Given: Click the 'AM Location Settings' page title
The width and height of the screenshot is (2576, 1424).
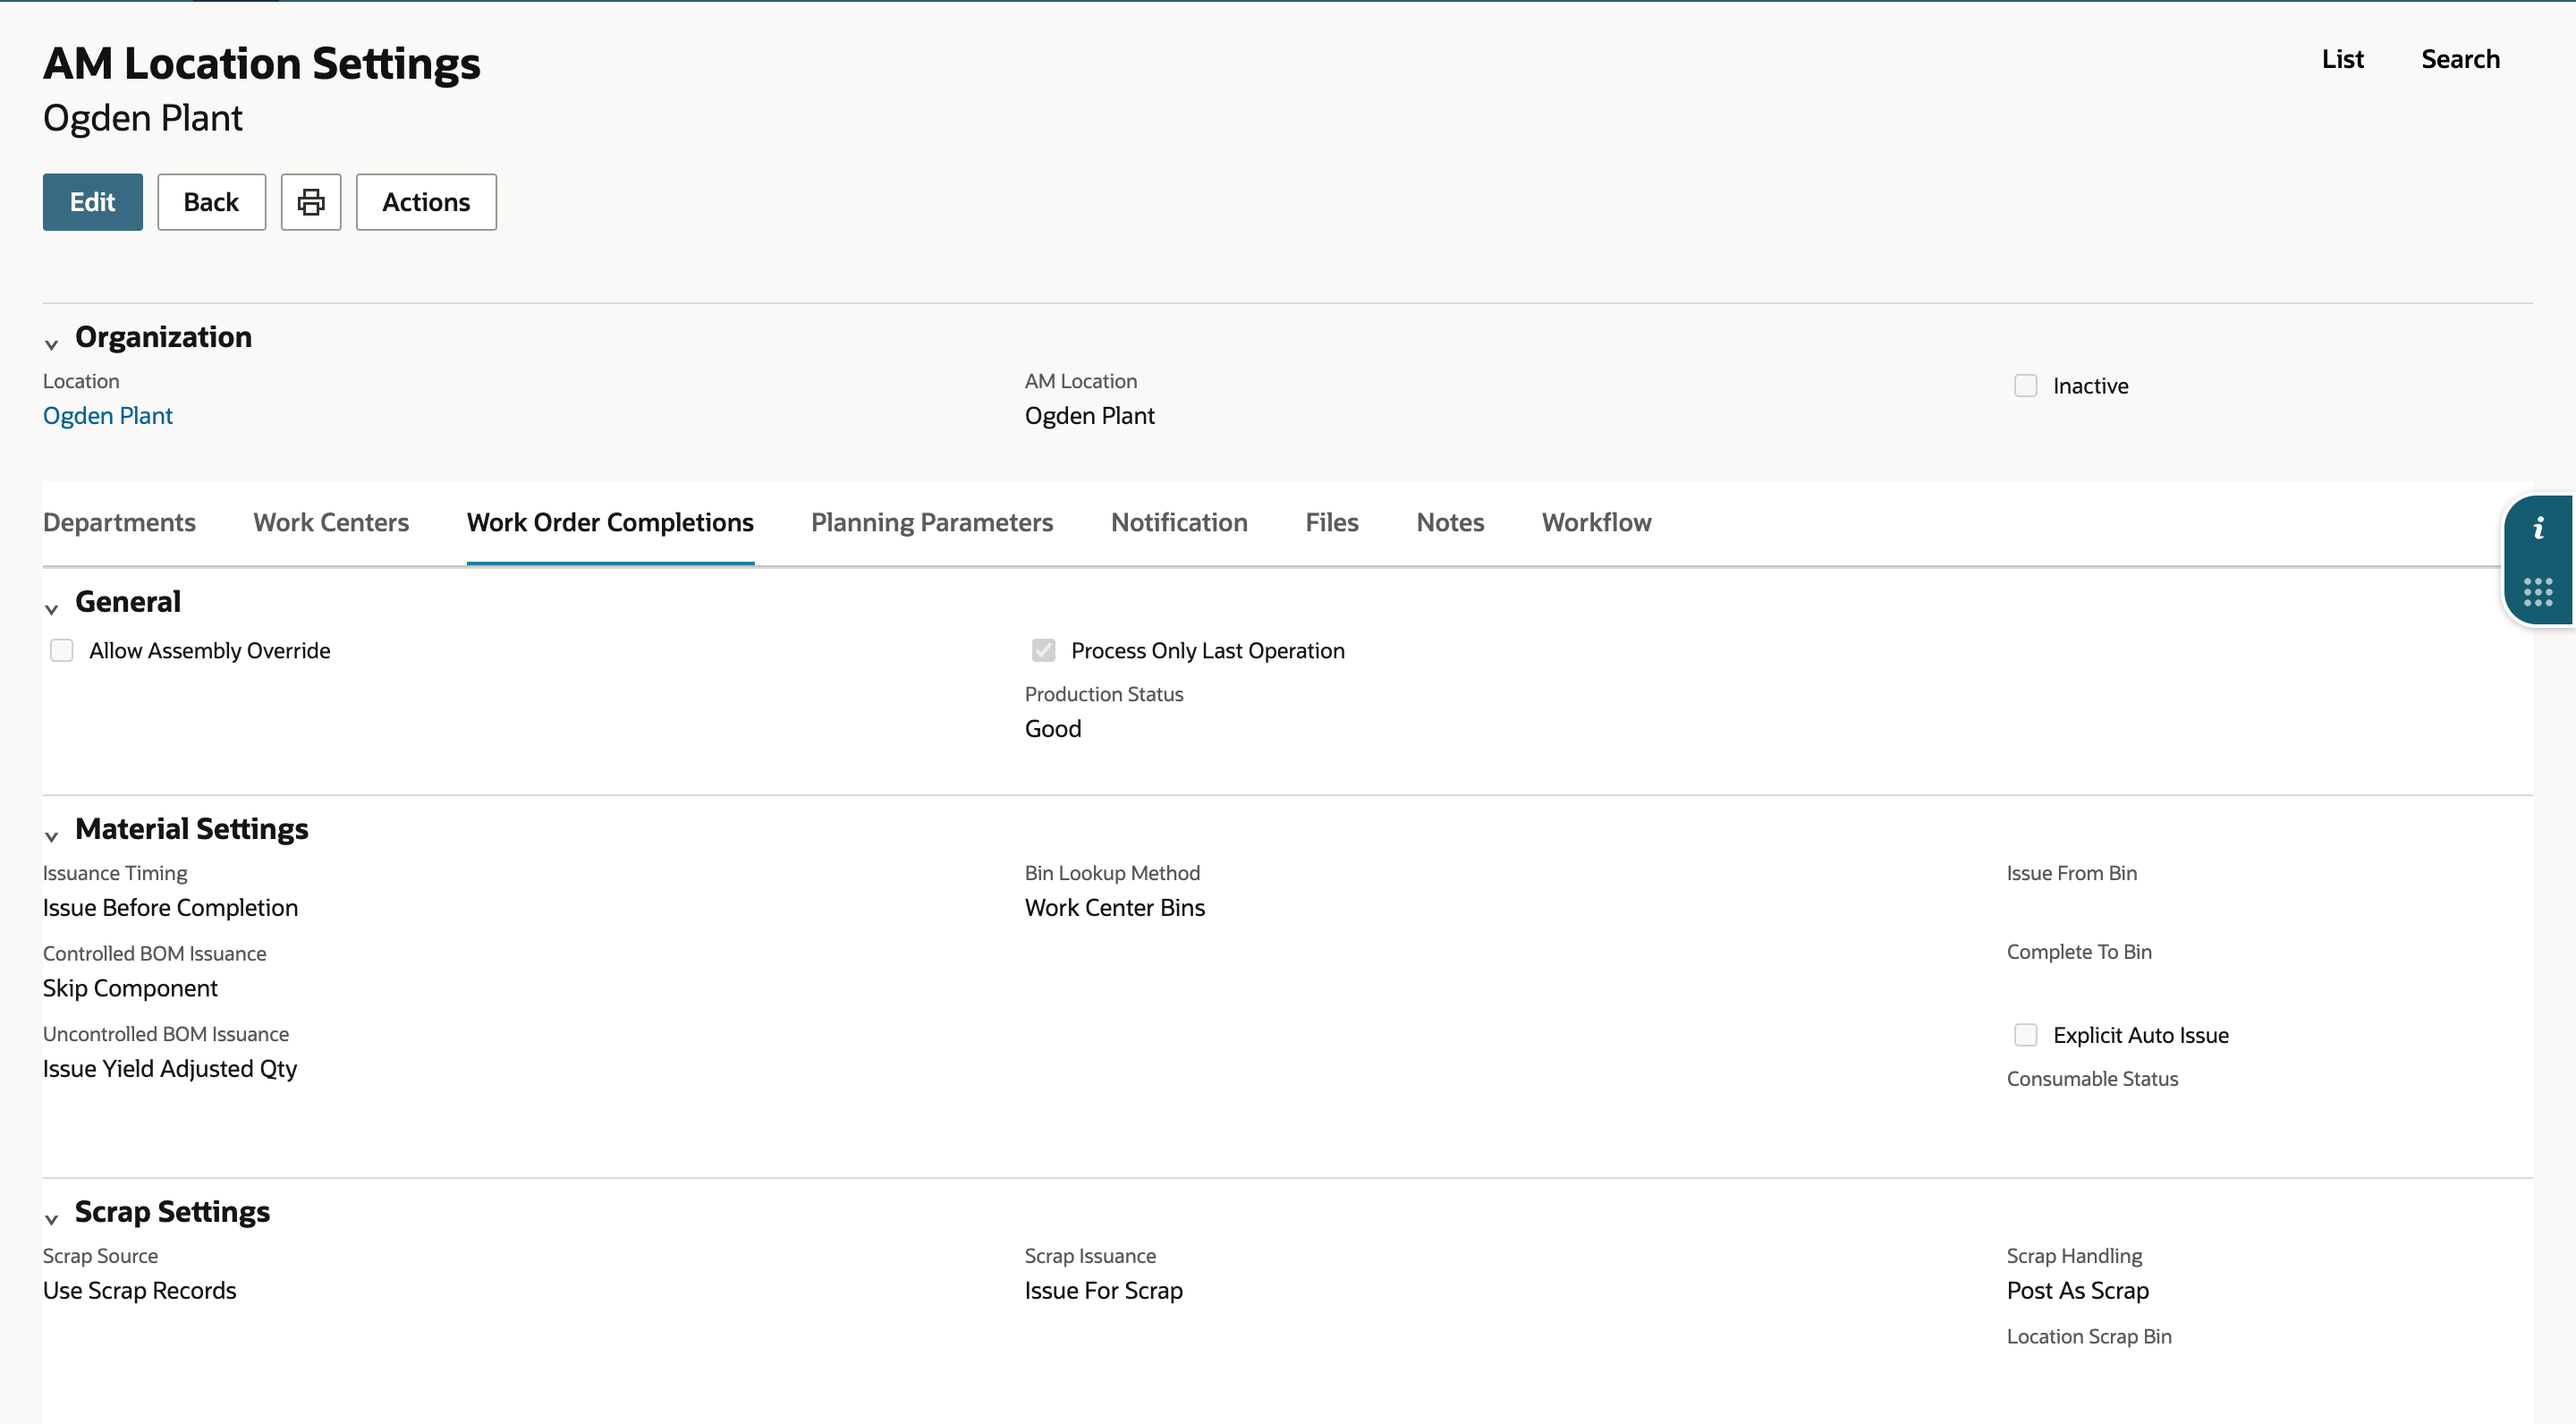Looking at the screenshot, I should [262, 63].
